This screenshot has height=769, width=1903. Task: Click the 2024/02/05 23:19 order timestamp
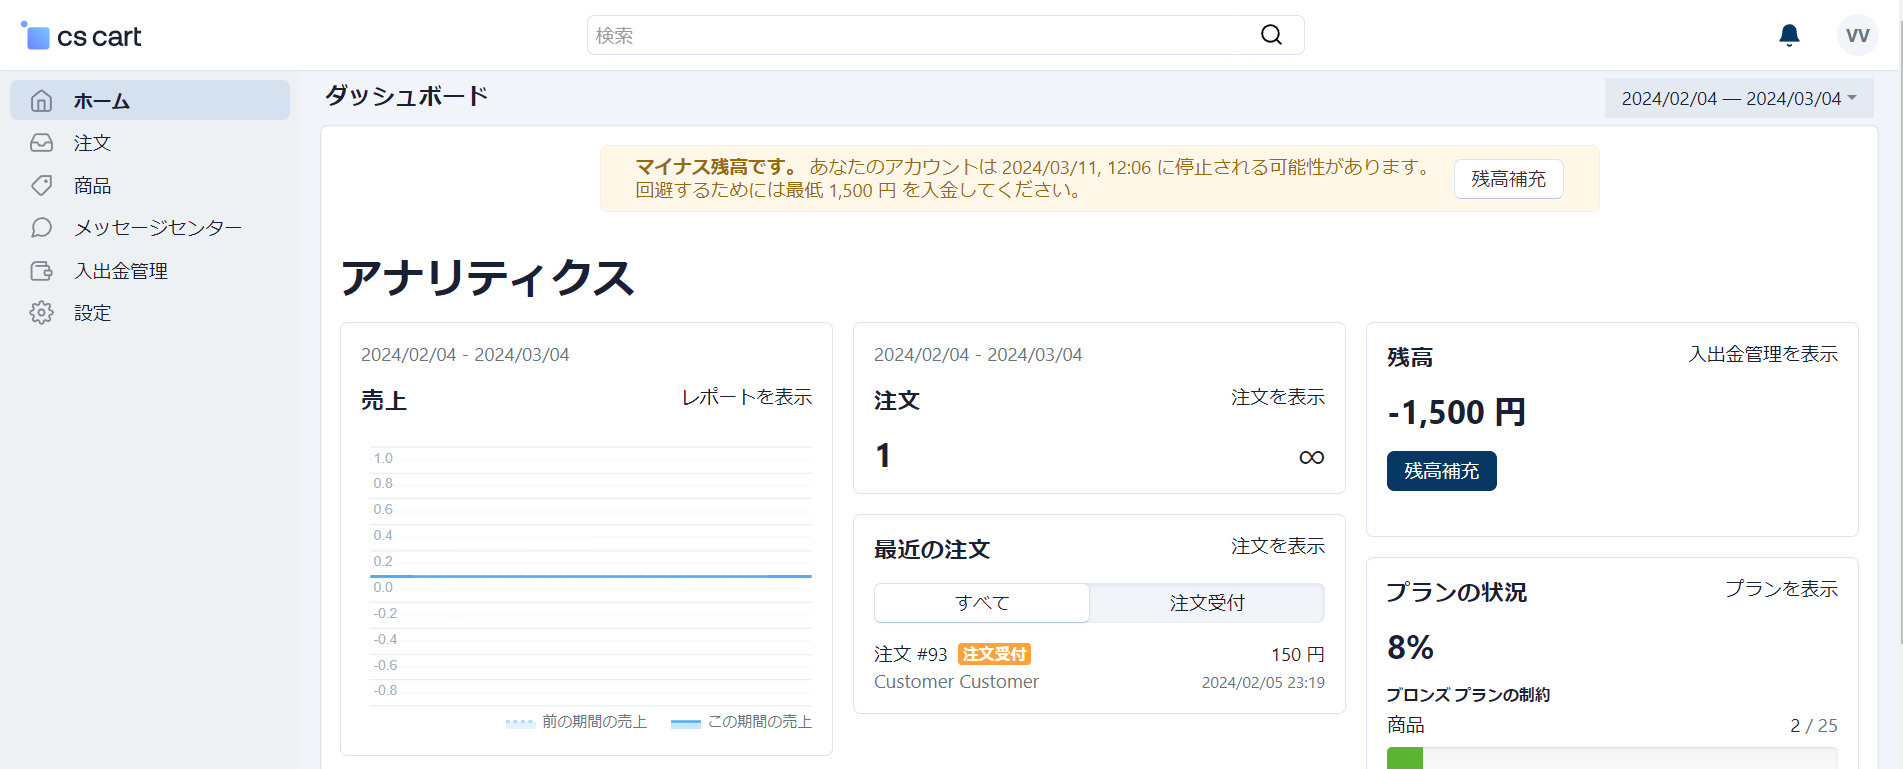1263,683
